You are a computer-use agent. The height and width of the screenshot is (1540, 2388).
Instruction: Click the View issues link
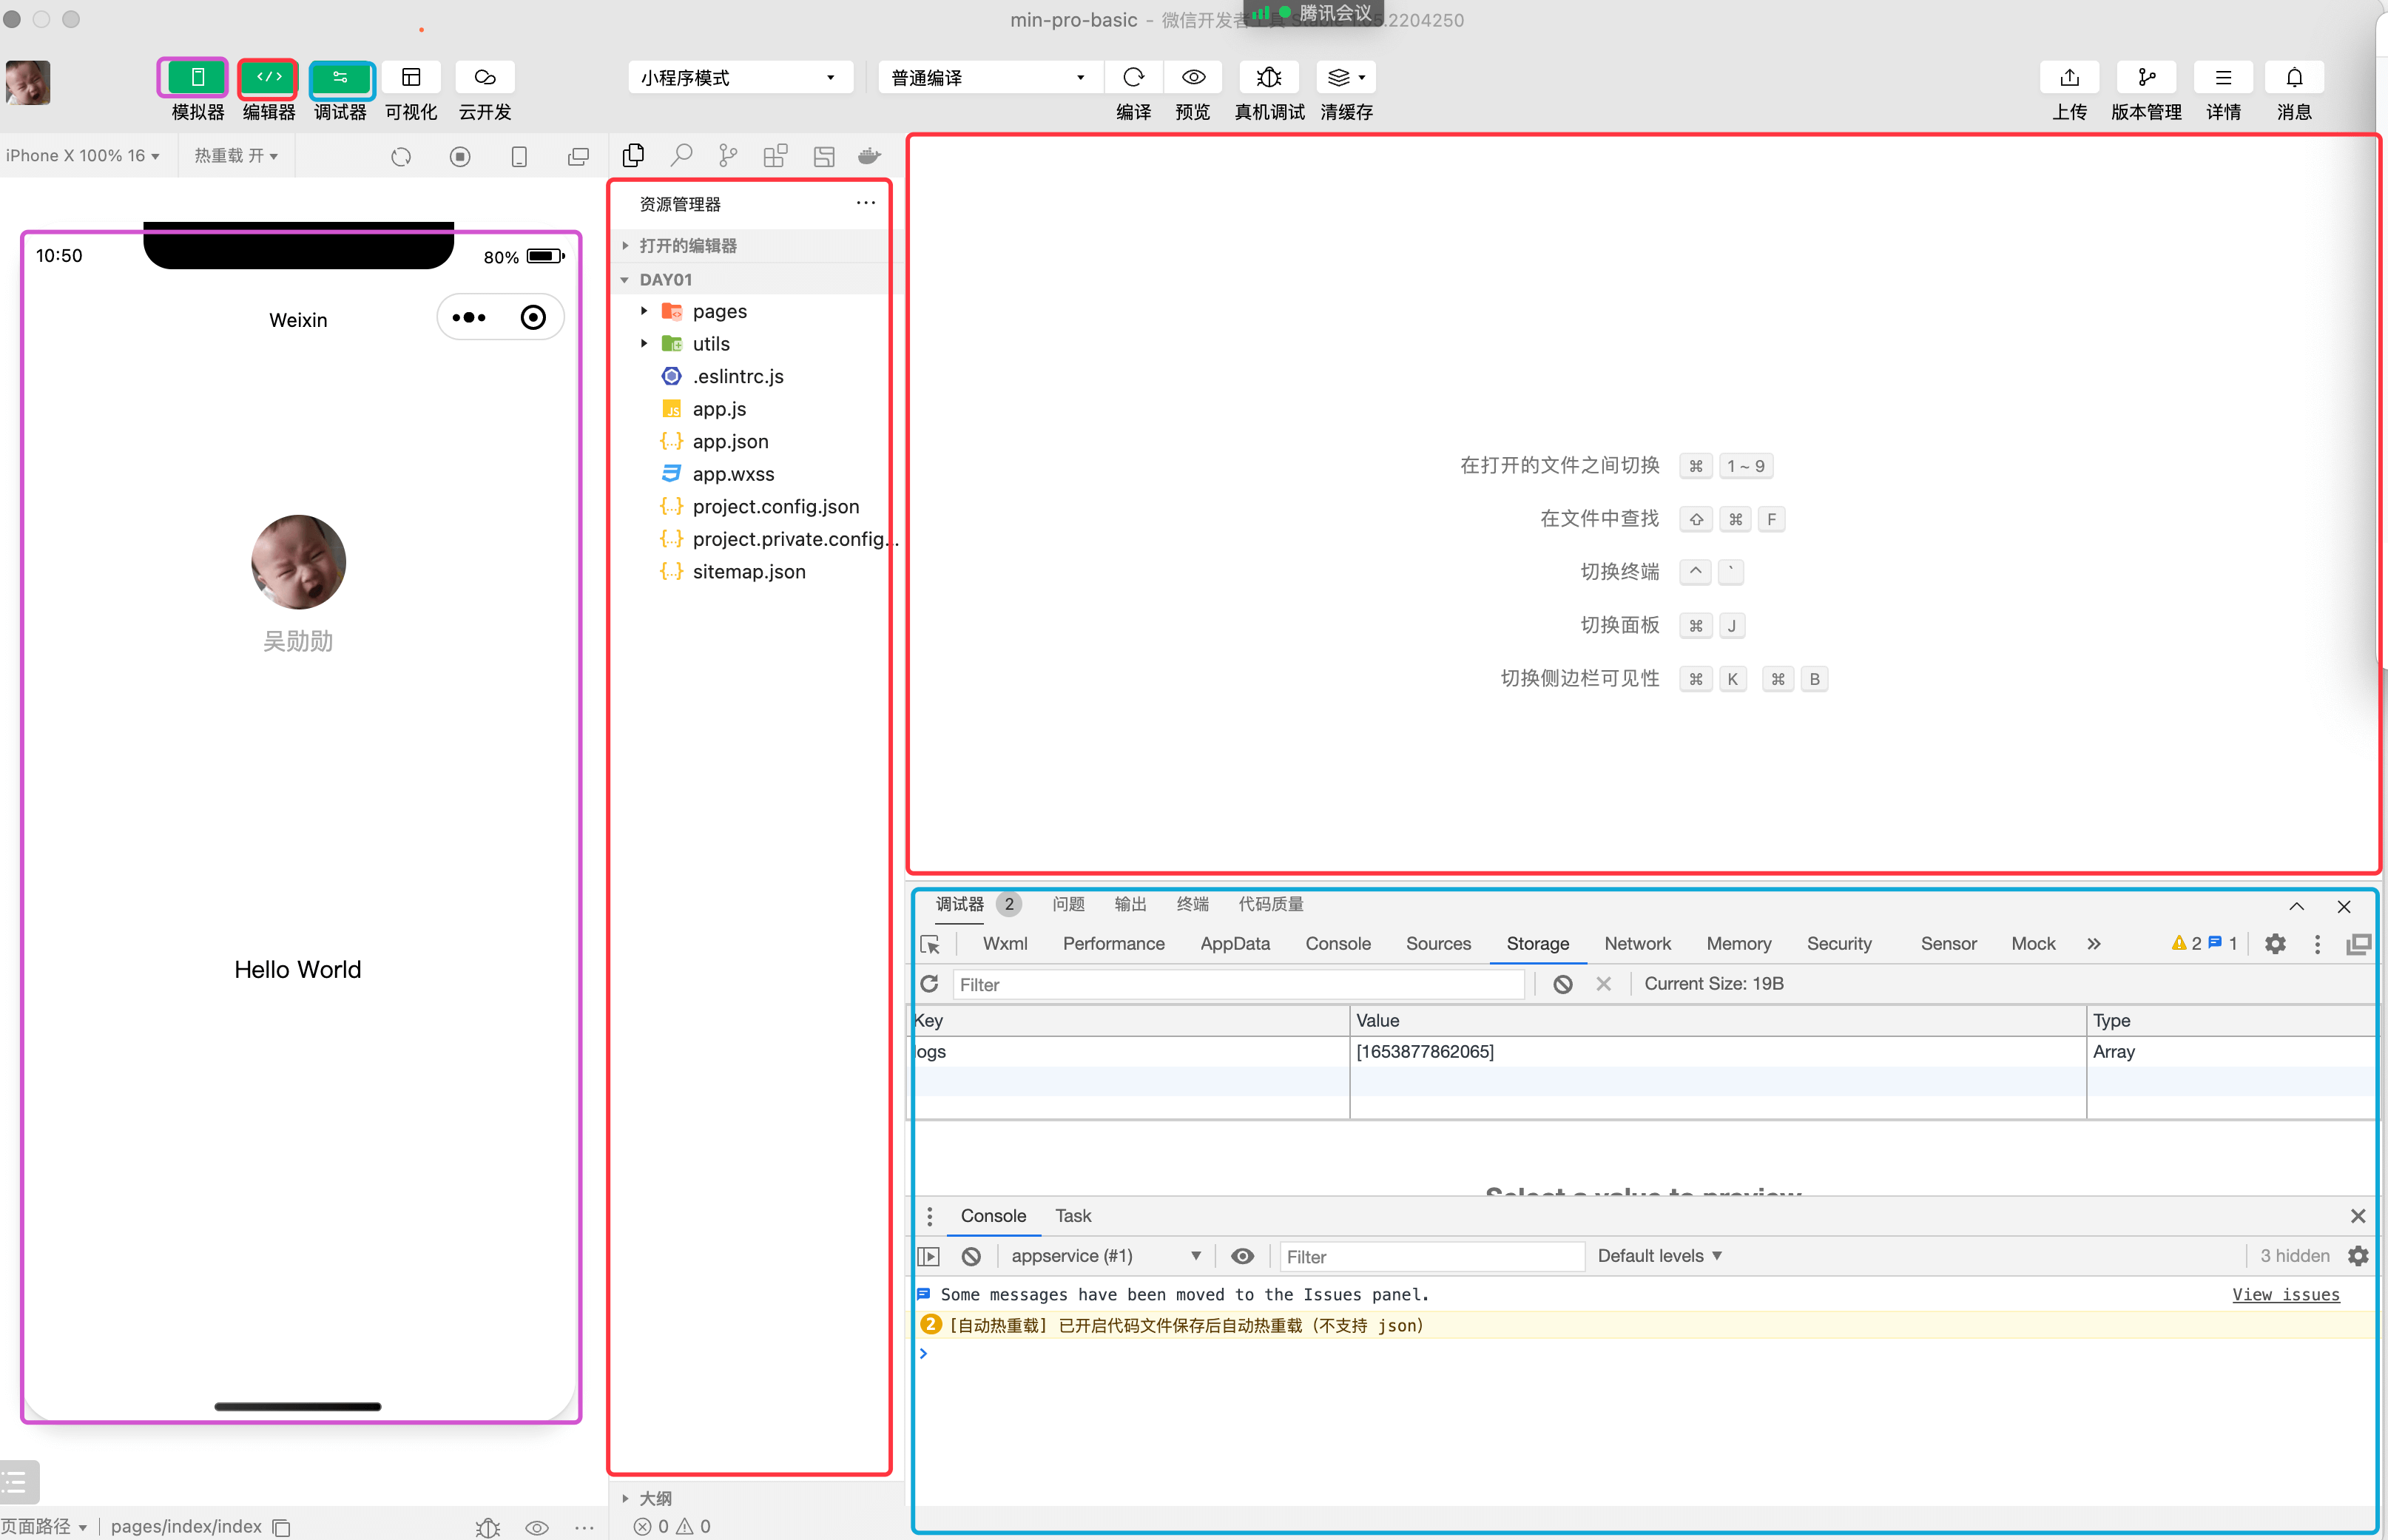click(x=2285, y=1295)
